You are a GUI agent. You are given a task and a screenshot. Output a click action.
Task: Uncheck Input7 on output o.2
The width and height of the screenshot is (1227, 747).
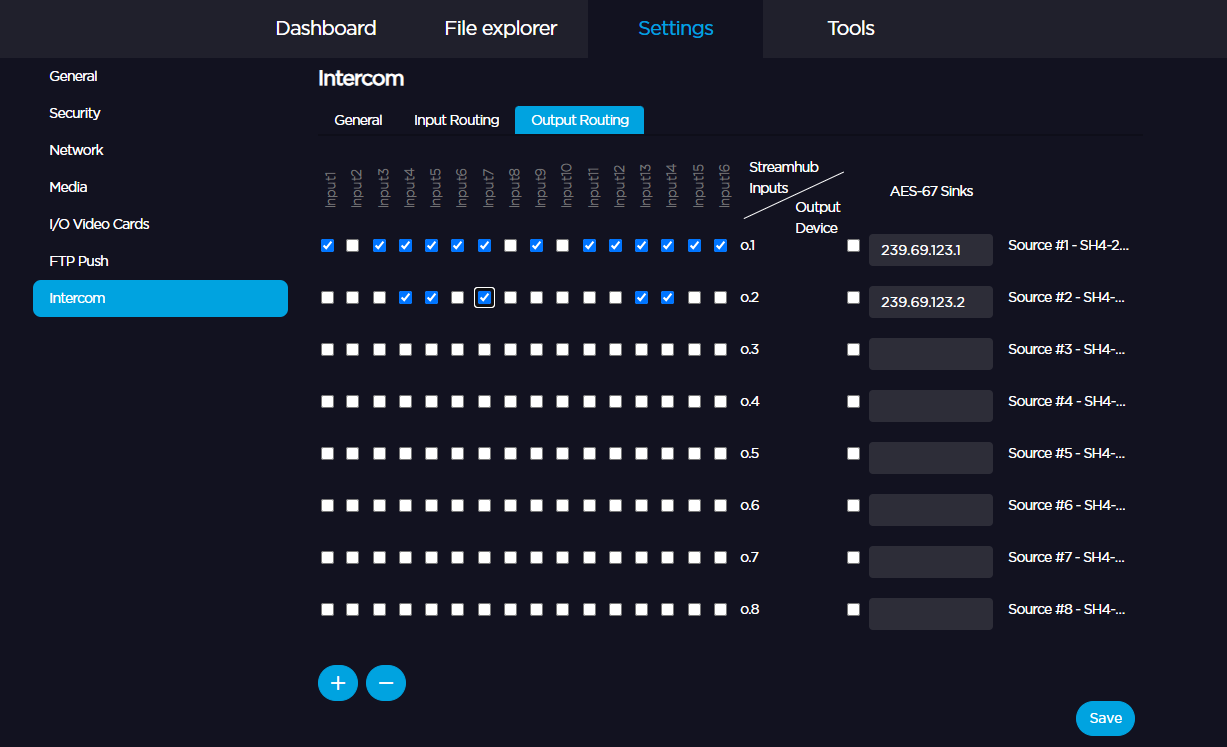click(484, 297)
